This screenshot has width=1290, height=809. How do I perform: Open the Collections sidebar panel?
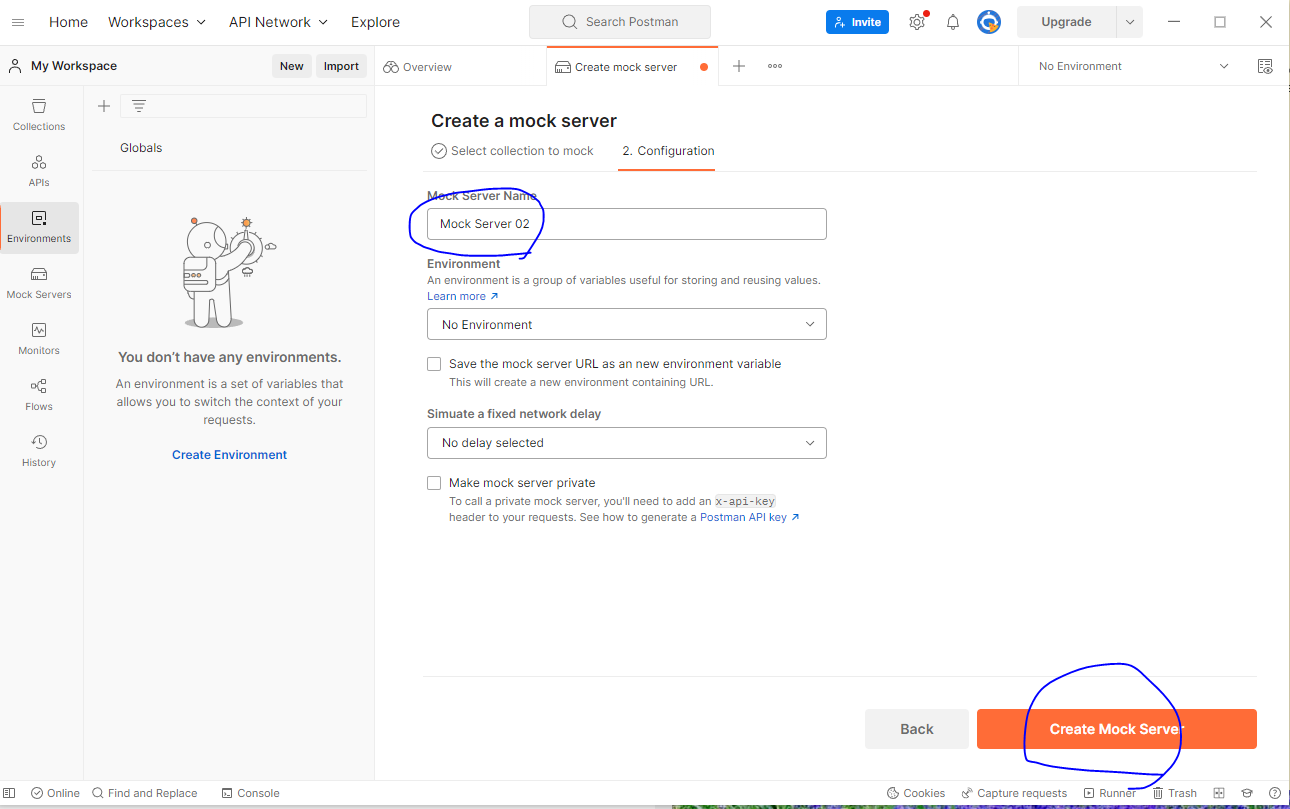(39, 115)
